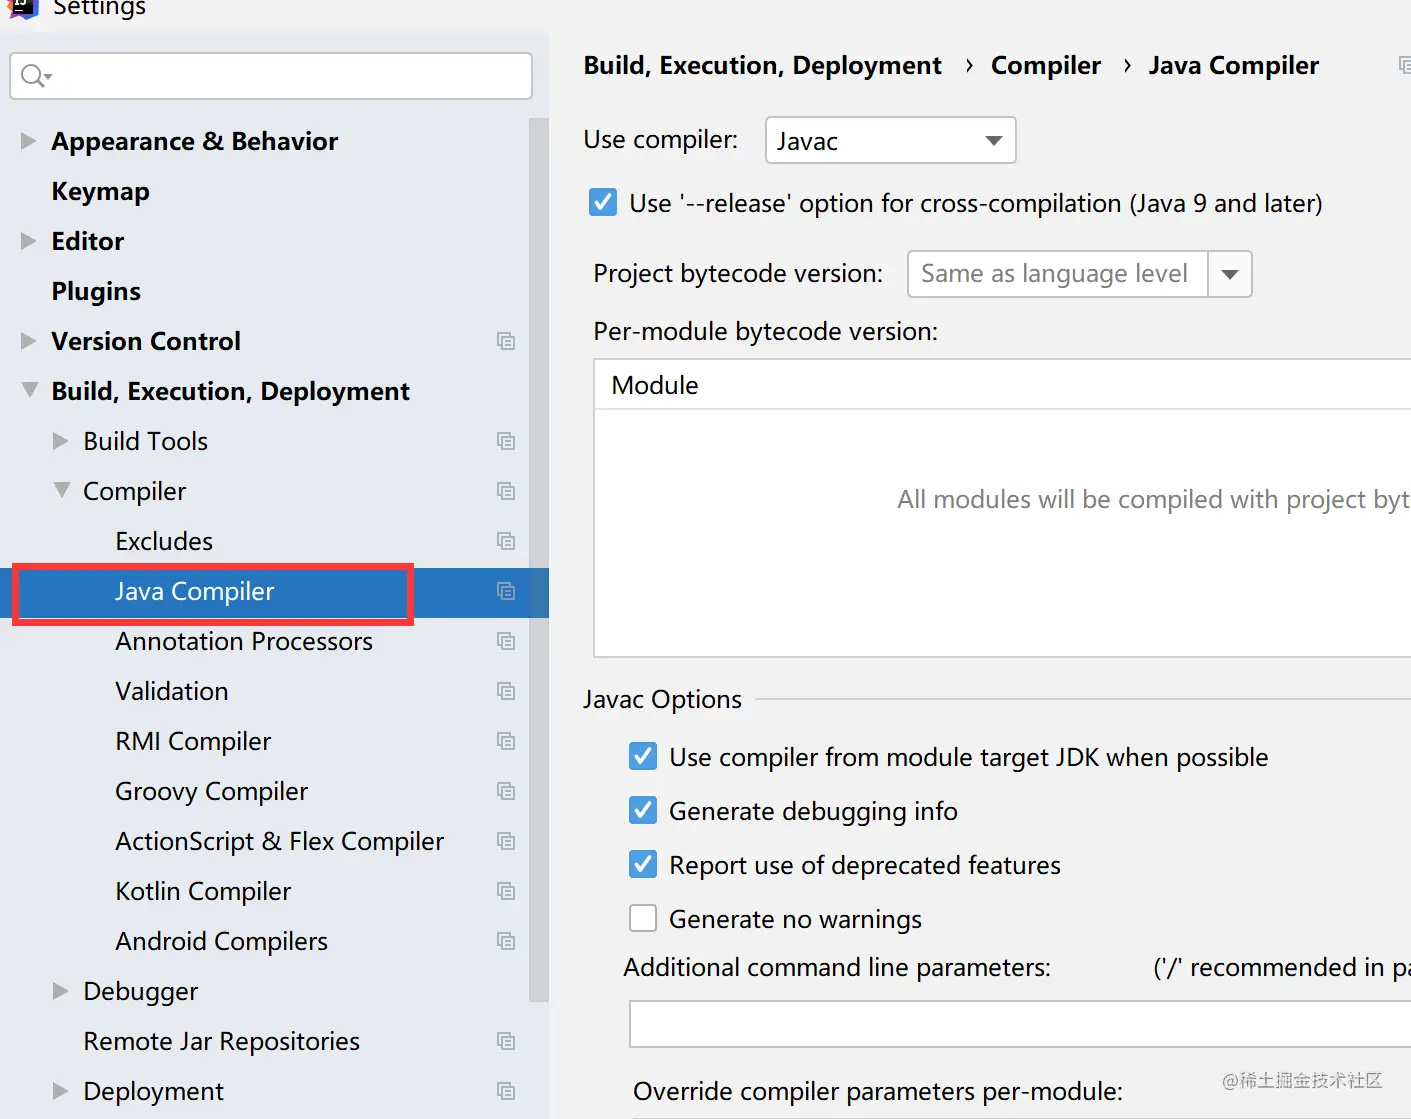Uncheck Generate debugging info
This screenshot has height=1119, width=1411.
[643, 810]
